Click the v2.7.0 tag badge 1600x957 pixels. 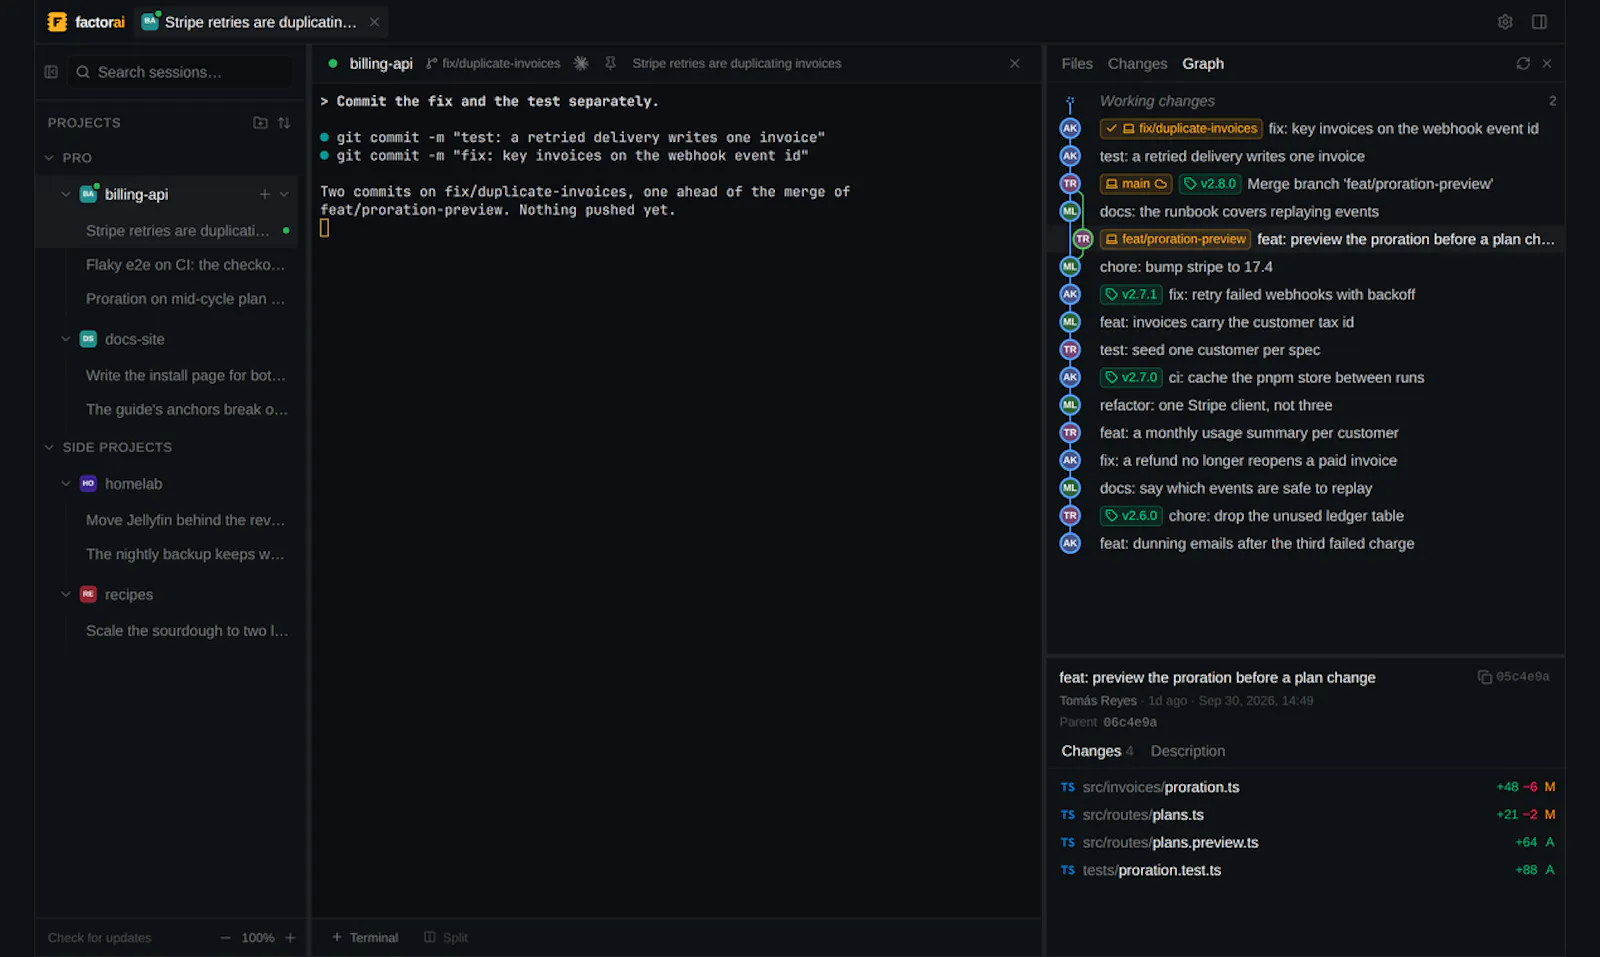[1131, 378]
